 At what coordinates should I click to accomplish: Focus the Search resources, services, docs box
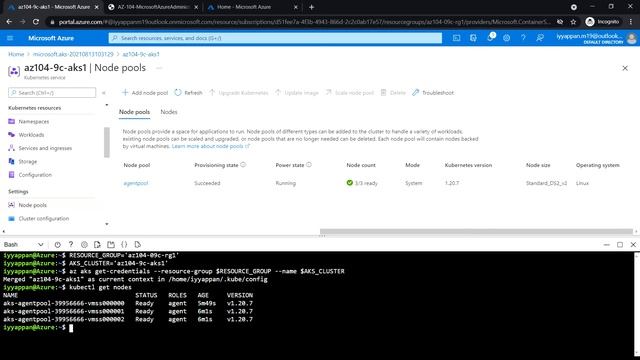(x=275, y=38)
